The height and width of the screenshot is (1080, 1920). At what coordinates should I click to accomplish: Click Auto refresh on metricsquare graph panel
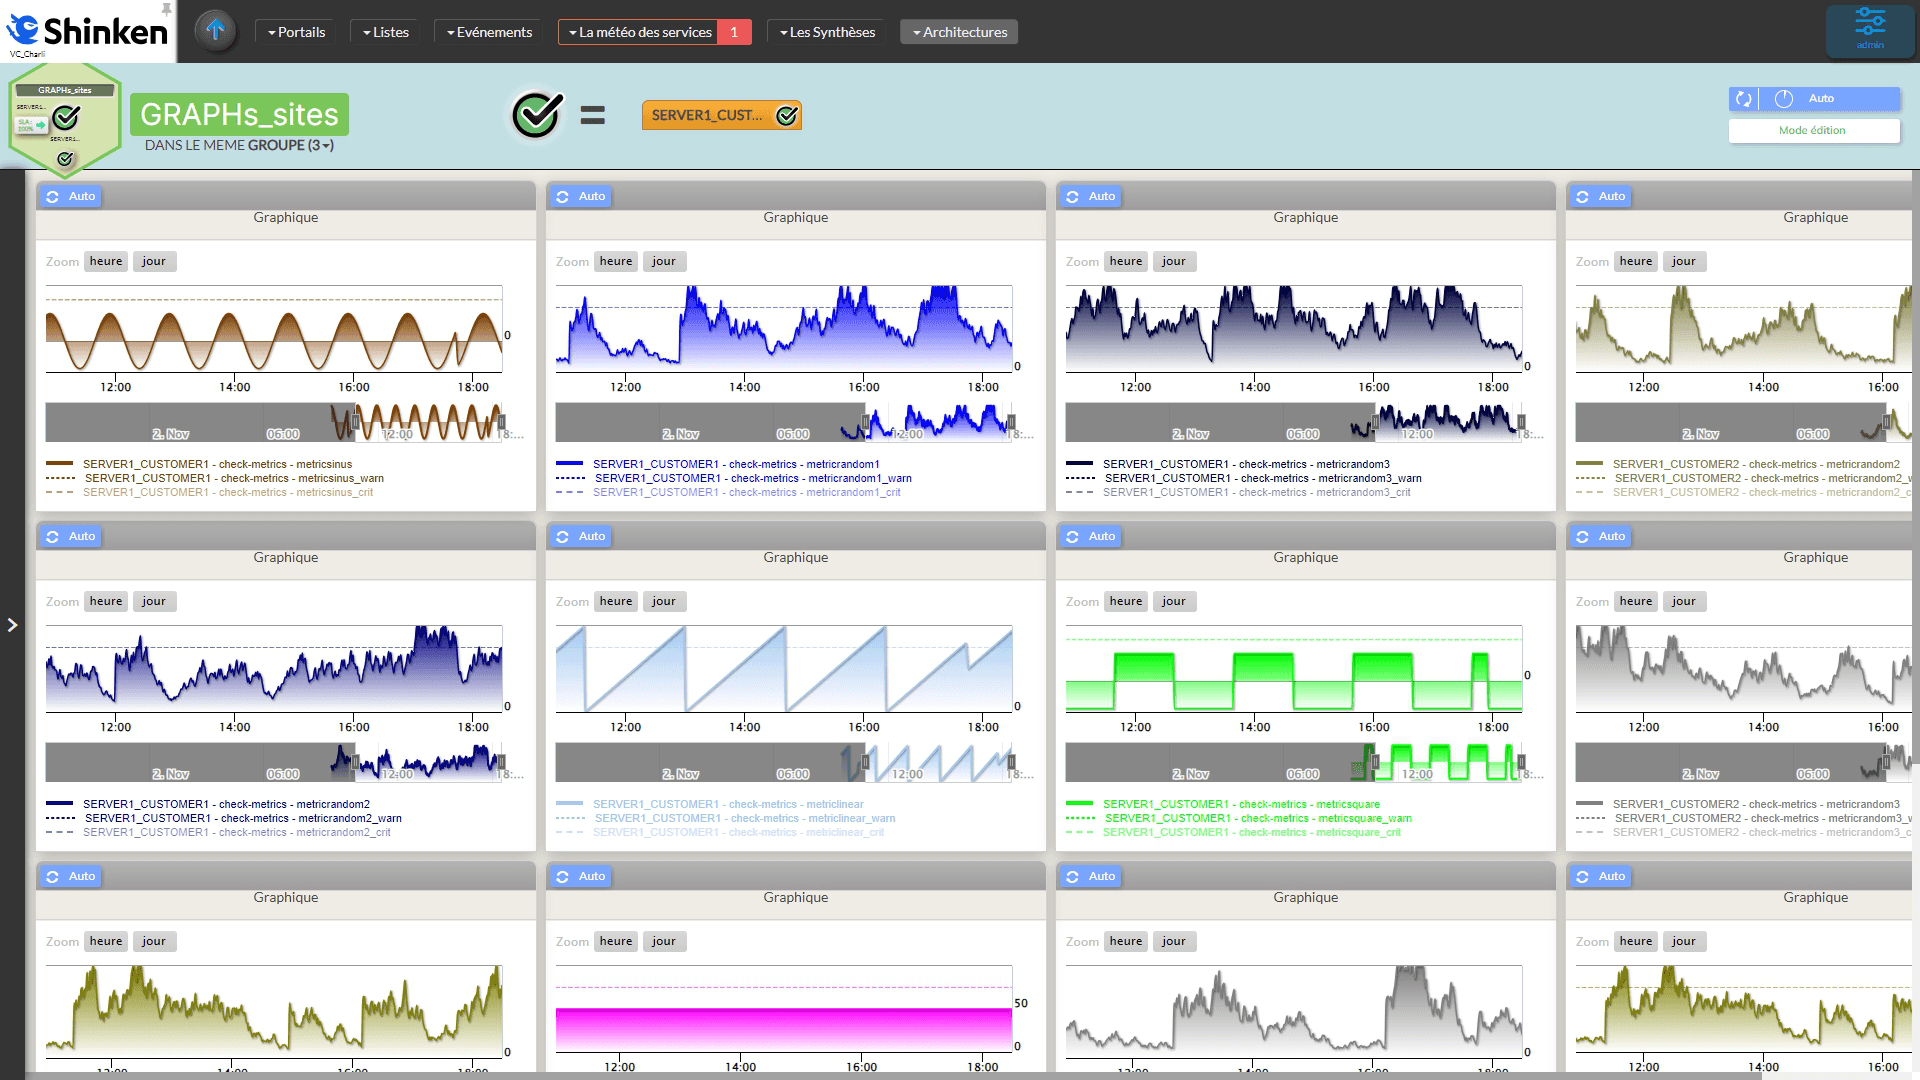click(x=1091, y=536)
